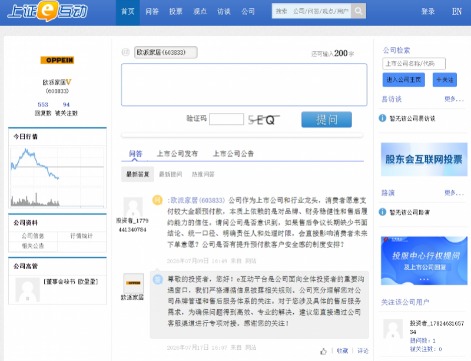Screen dimensions: 471x361
Task: Switch language to EN
Action: pyautogui.click(x=457, y=12)
